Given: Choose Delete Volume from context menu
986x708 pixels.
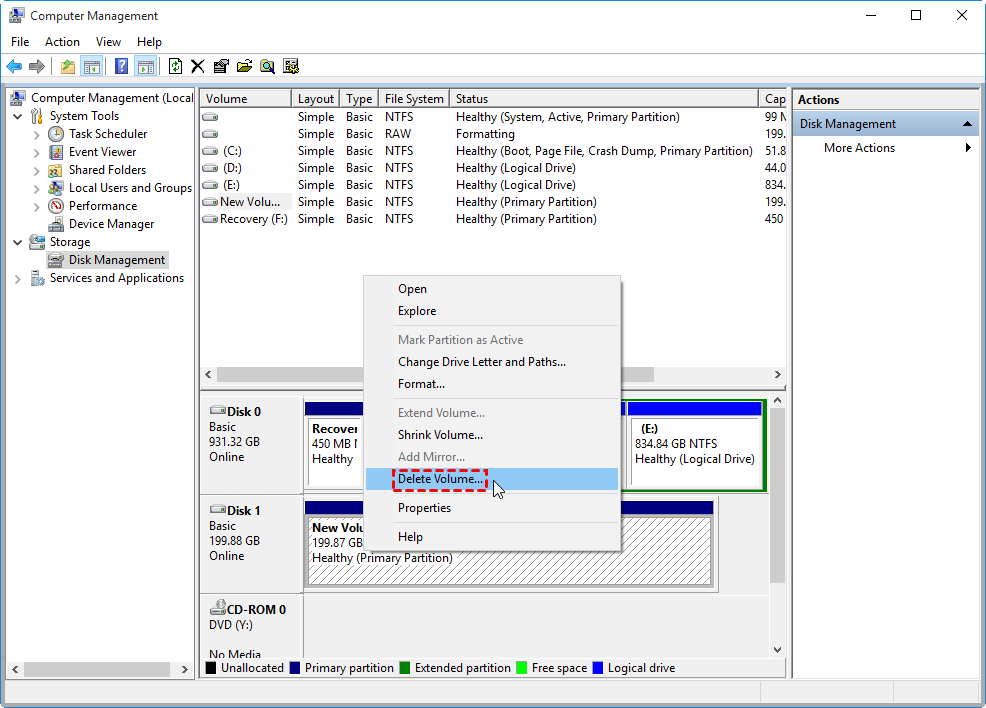Looking at the screenshot, I should tap(441, 479).
